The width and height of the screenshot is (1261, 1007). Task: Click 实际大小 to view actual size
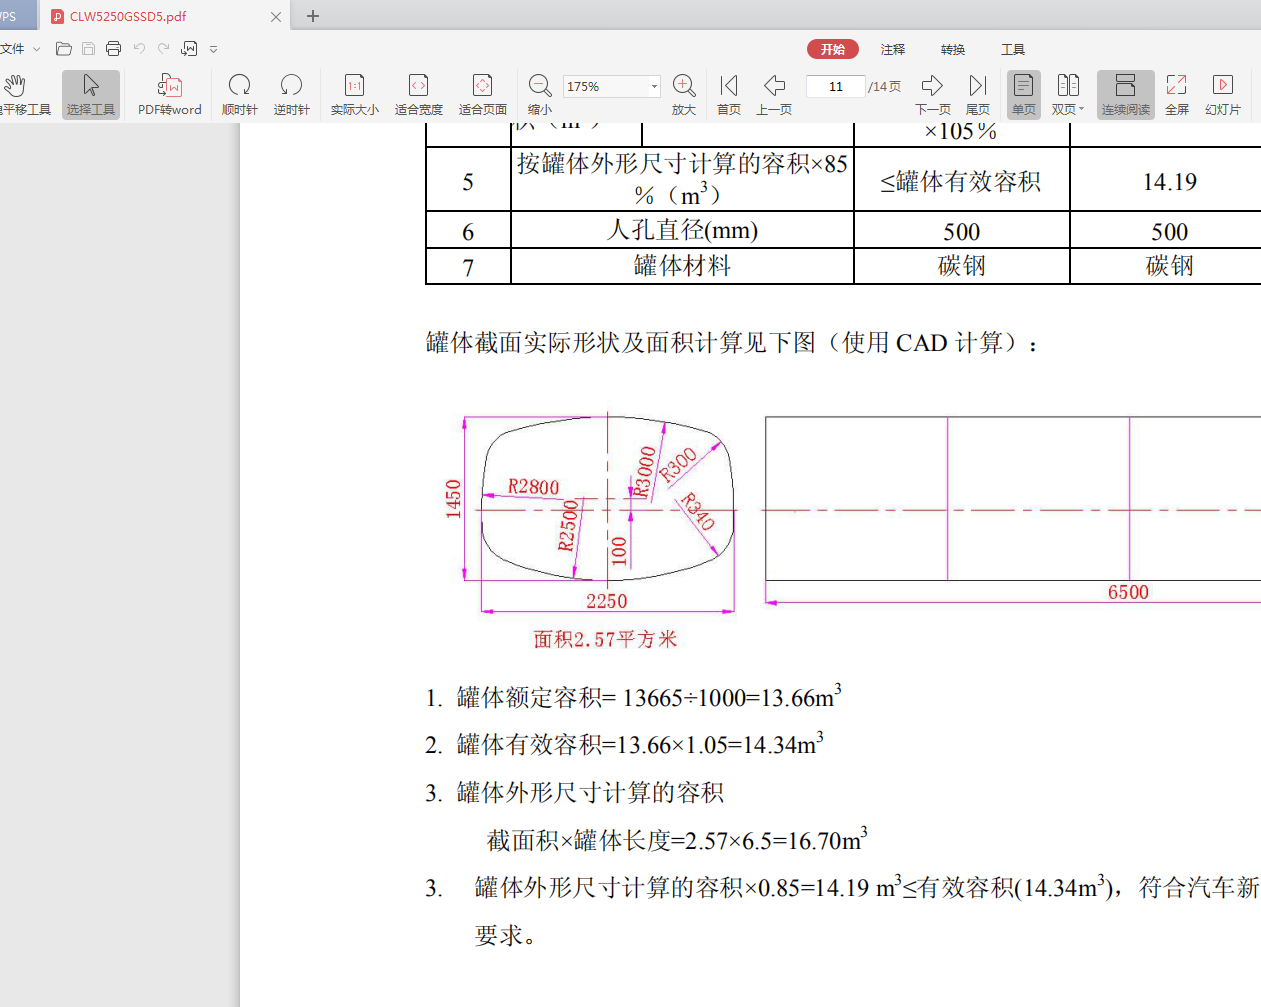[x=353, y=94]
